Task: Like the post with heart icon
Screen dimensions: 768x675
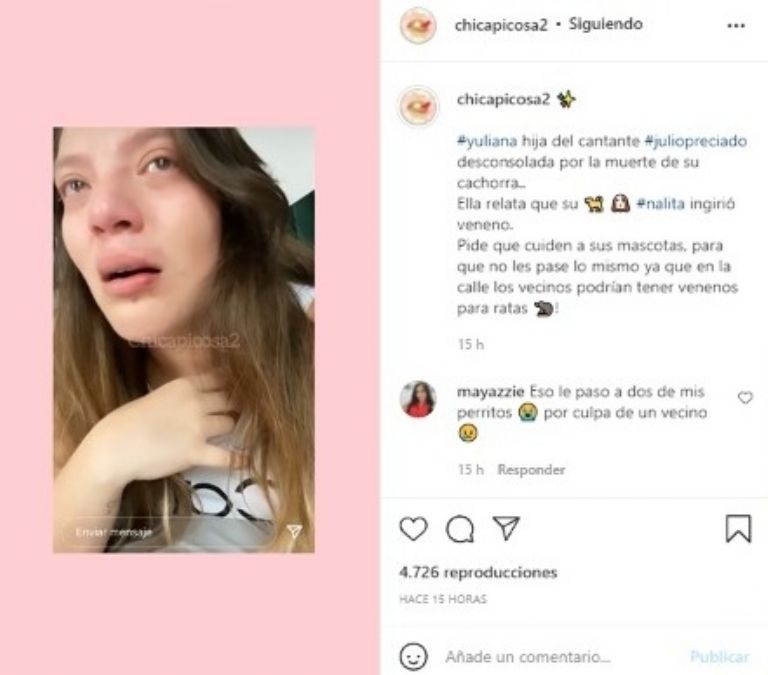Action: (413, 529)
